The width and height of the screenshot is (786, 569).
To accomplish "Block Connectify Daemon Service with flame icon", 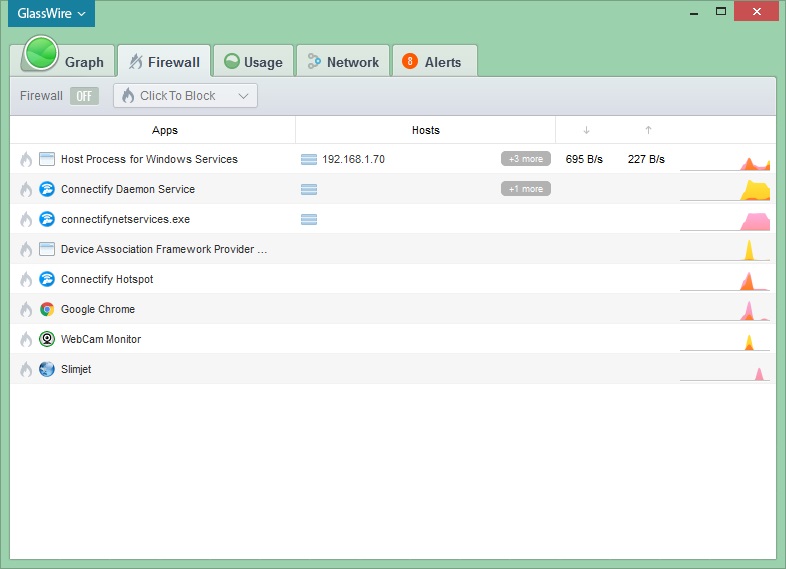I will 26,189.
